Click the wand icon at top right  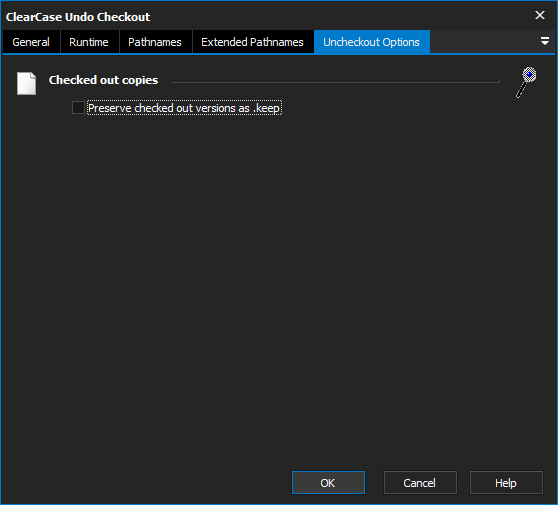coord(526,82)
